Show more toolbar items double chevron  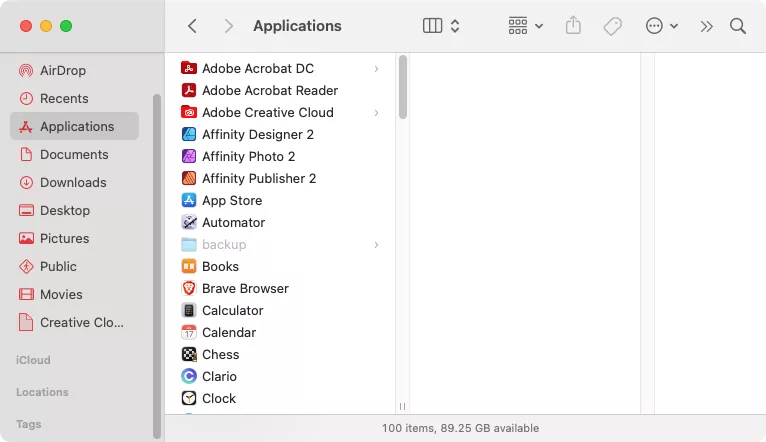point(707,26)
